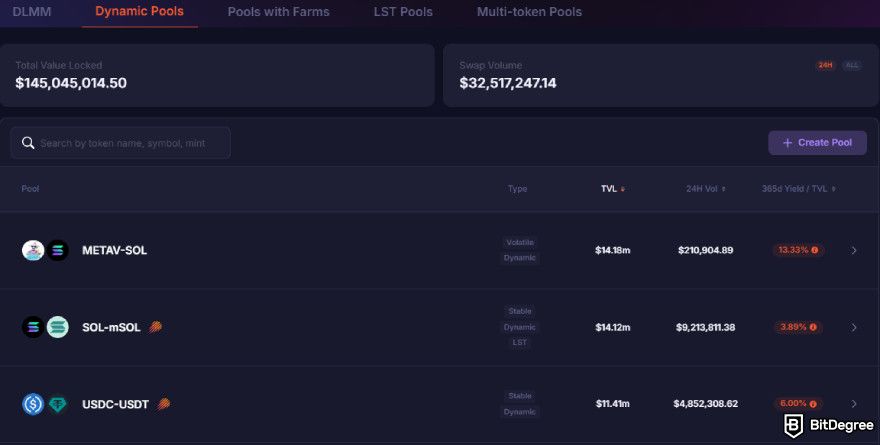This screenshot has height=445, width=880.
Task: Sort pools by TVL column
Action: pyautogui.click(x=613, y=189)
